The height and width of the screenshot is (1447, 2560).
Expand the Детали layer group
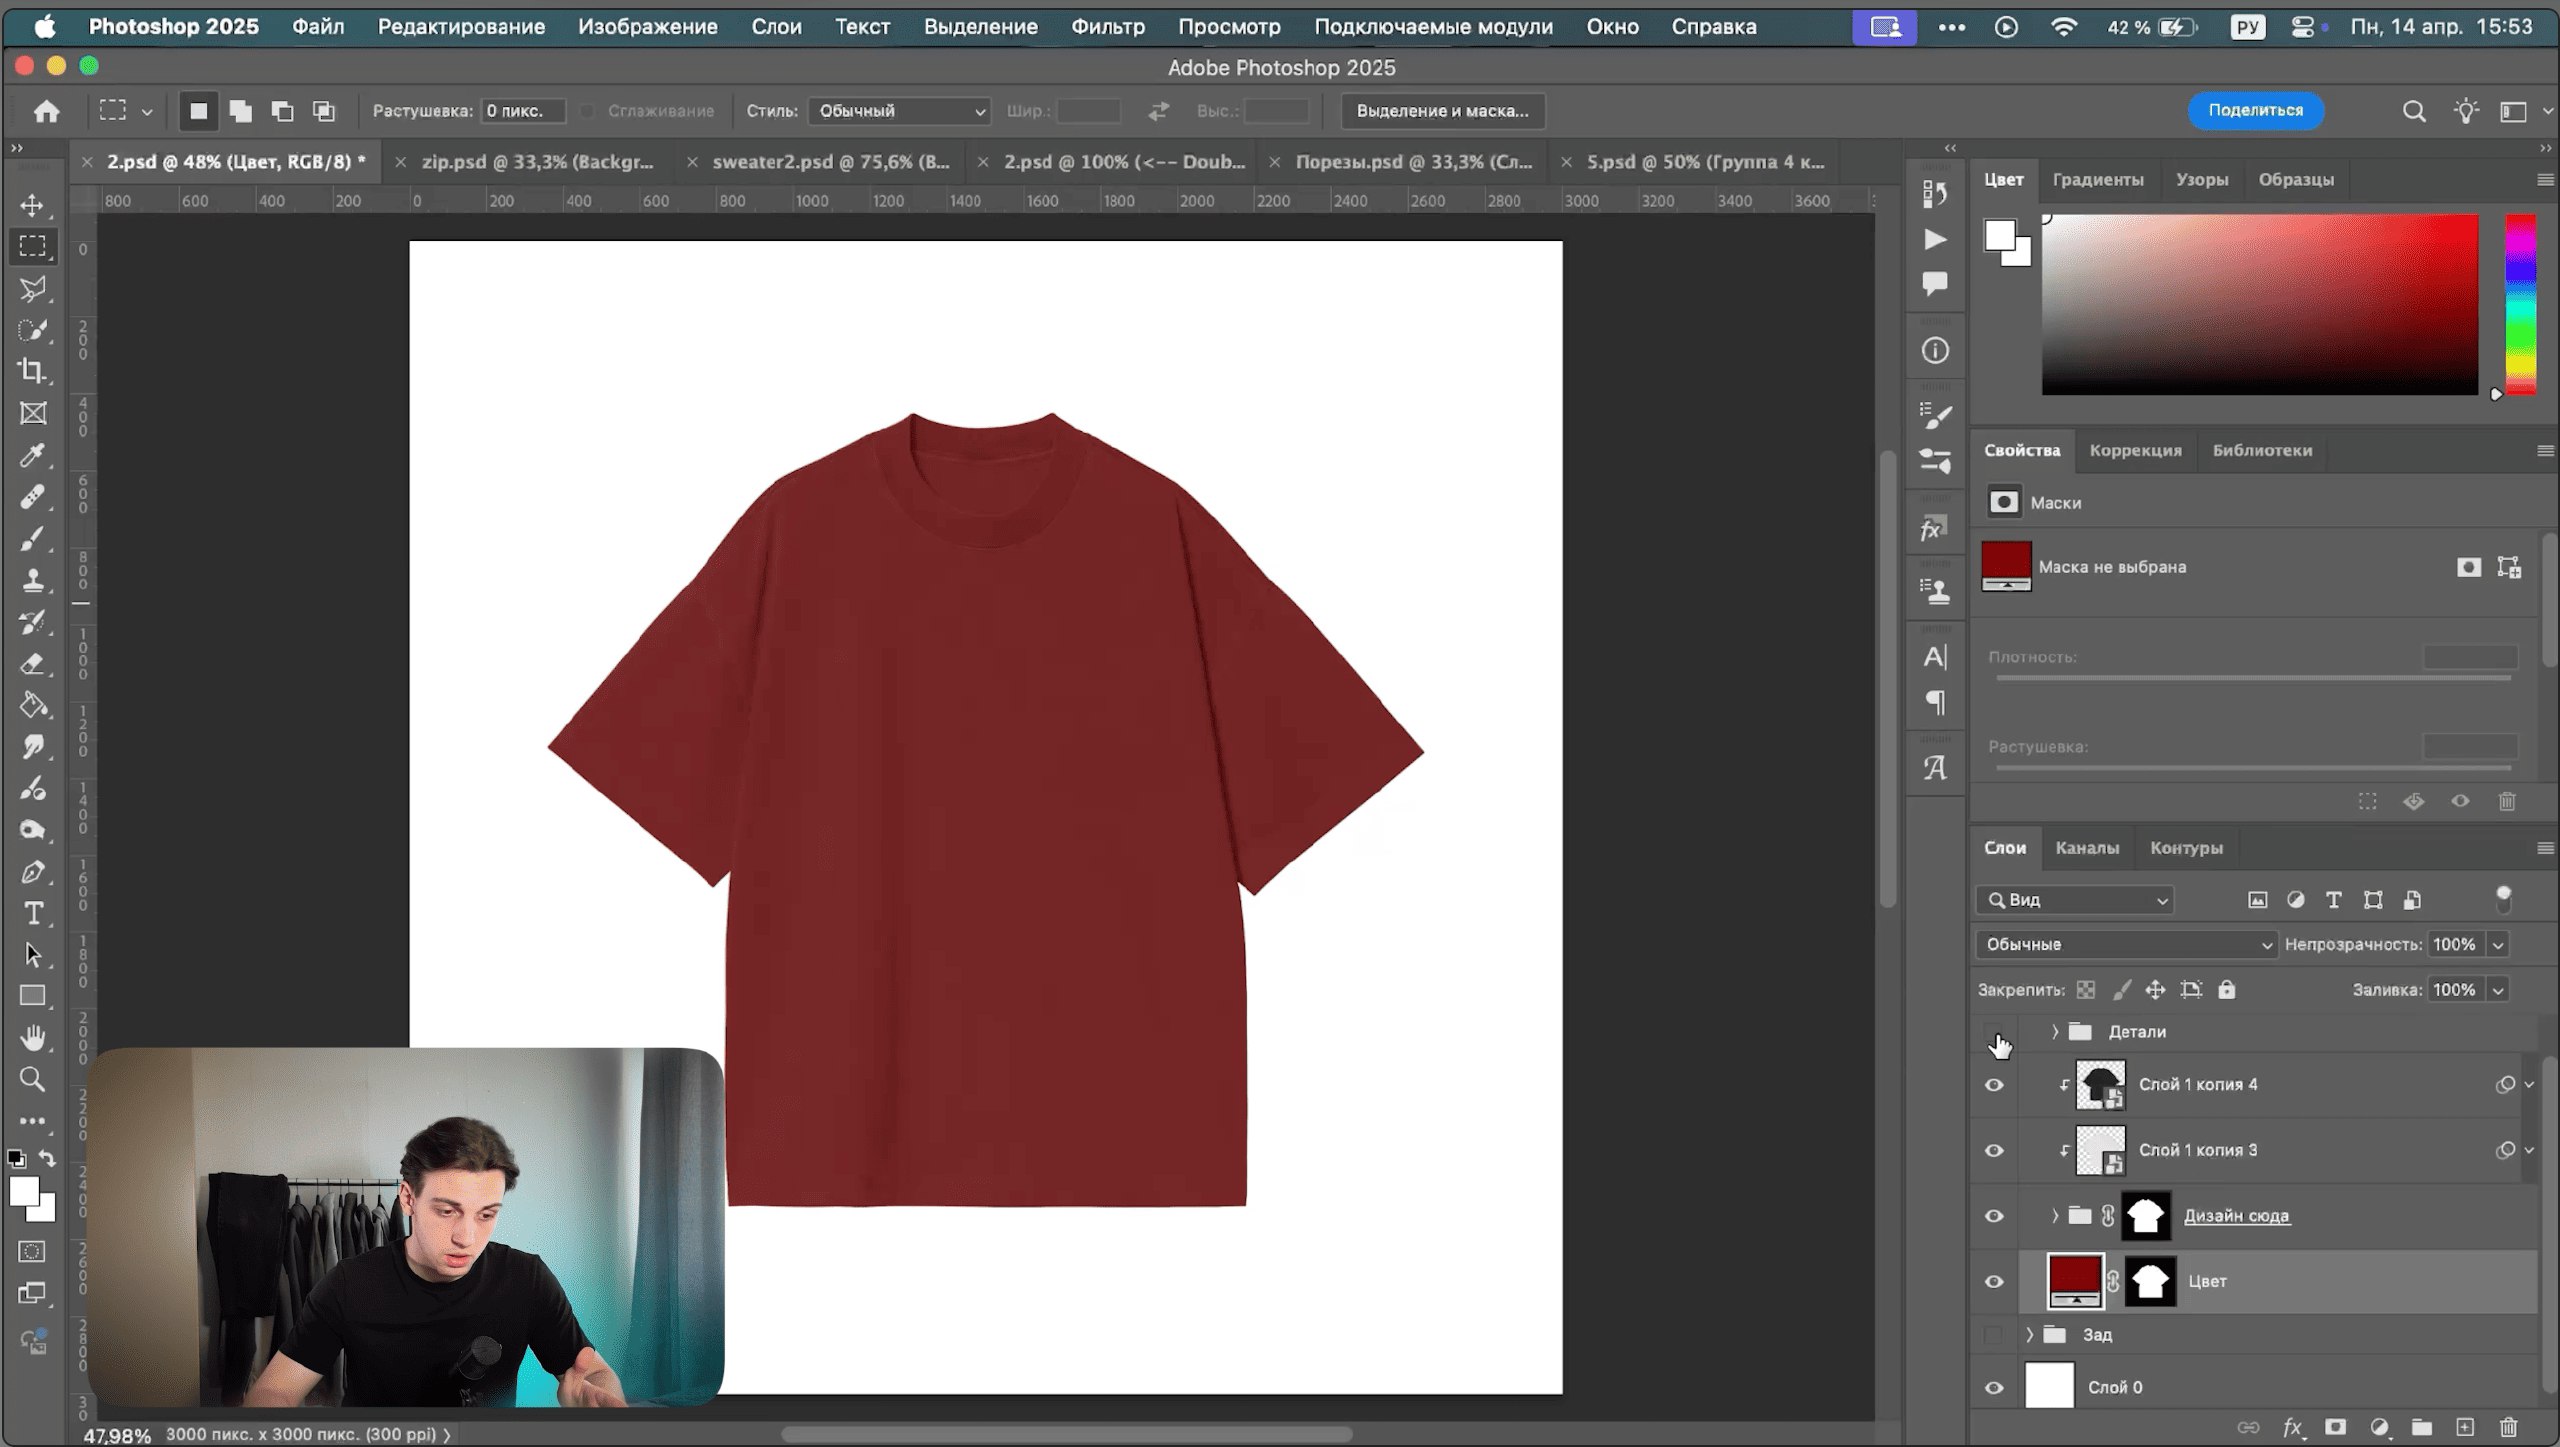(2055, 1031)
